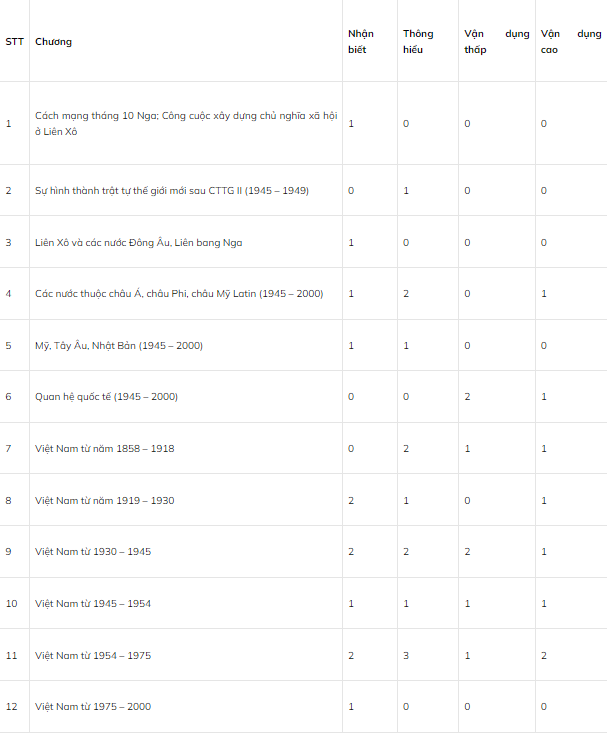Click the Thông hiểu value for row 11
607x734 pixels.
tap(406, 656)
